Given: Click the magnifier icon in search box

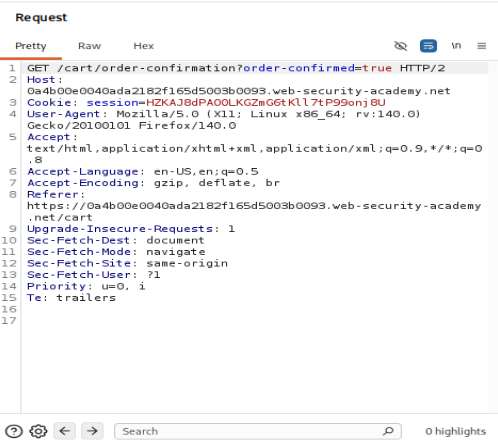Looking at the screenshot, I should 388,431.
